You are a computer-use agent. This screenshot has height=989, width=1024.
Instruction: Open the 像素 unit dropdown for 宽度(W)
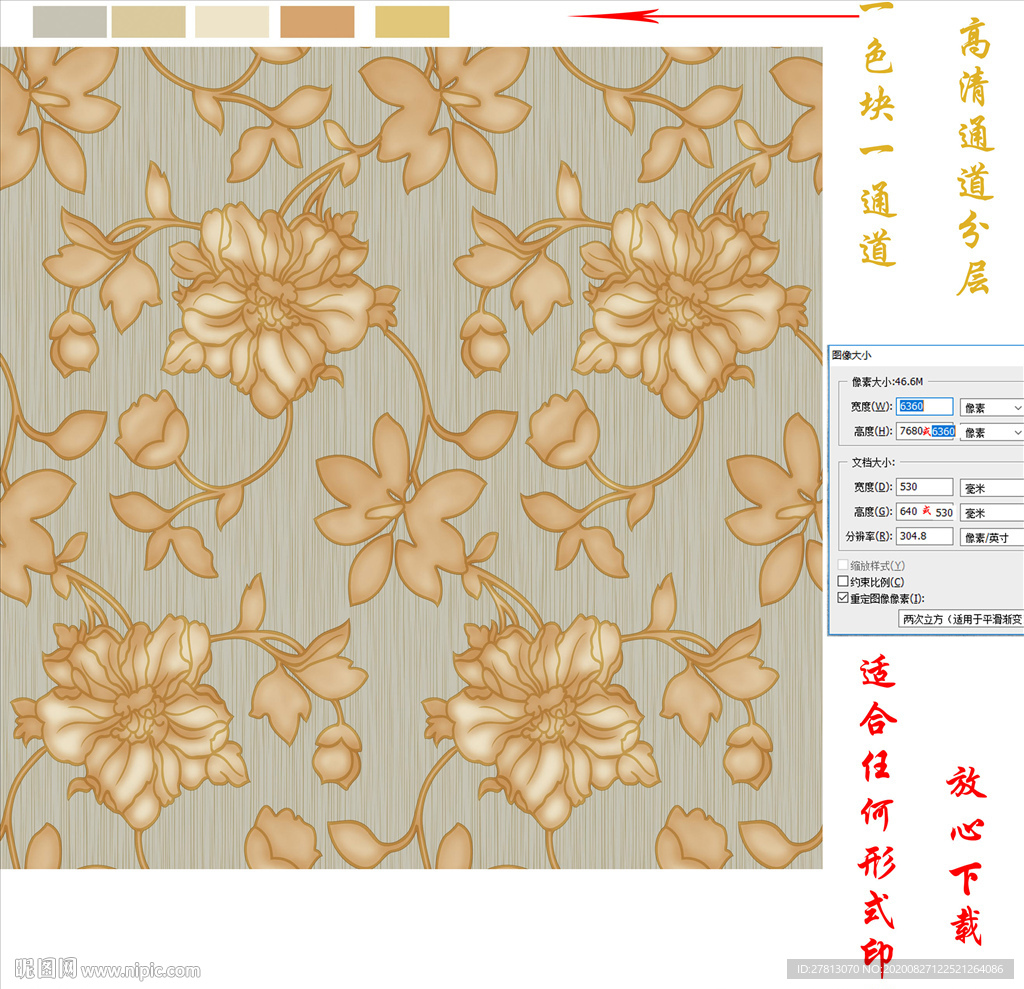point(991,408)
